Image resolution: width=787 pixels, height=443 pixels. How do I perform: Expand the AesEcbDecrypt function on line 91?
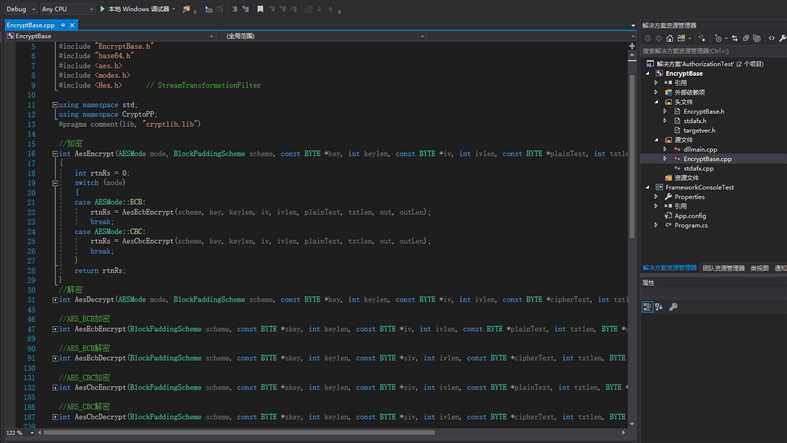[x=55, y=358]
